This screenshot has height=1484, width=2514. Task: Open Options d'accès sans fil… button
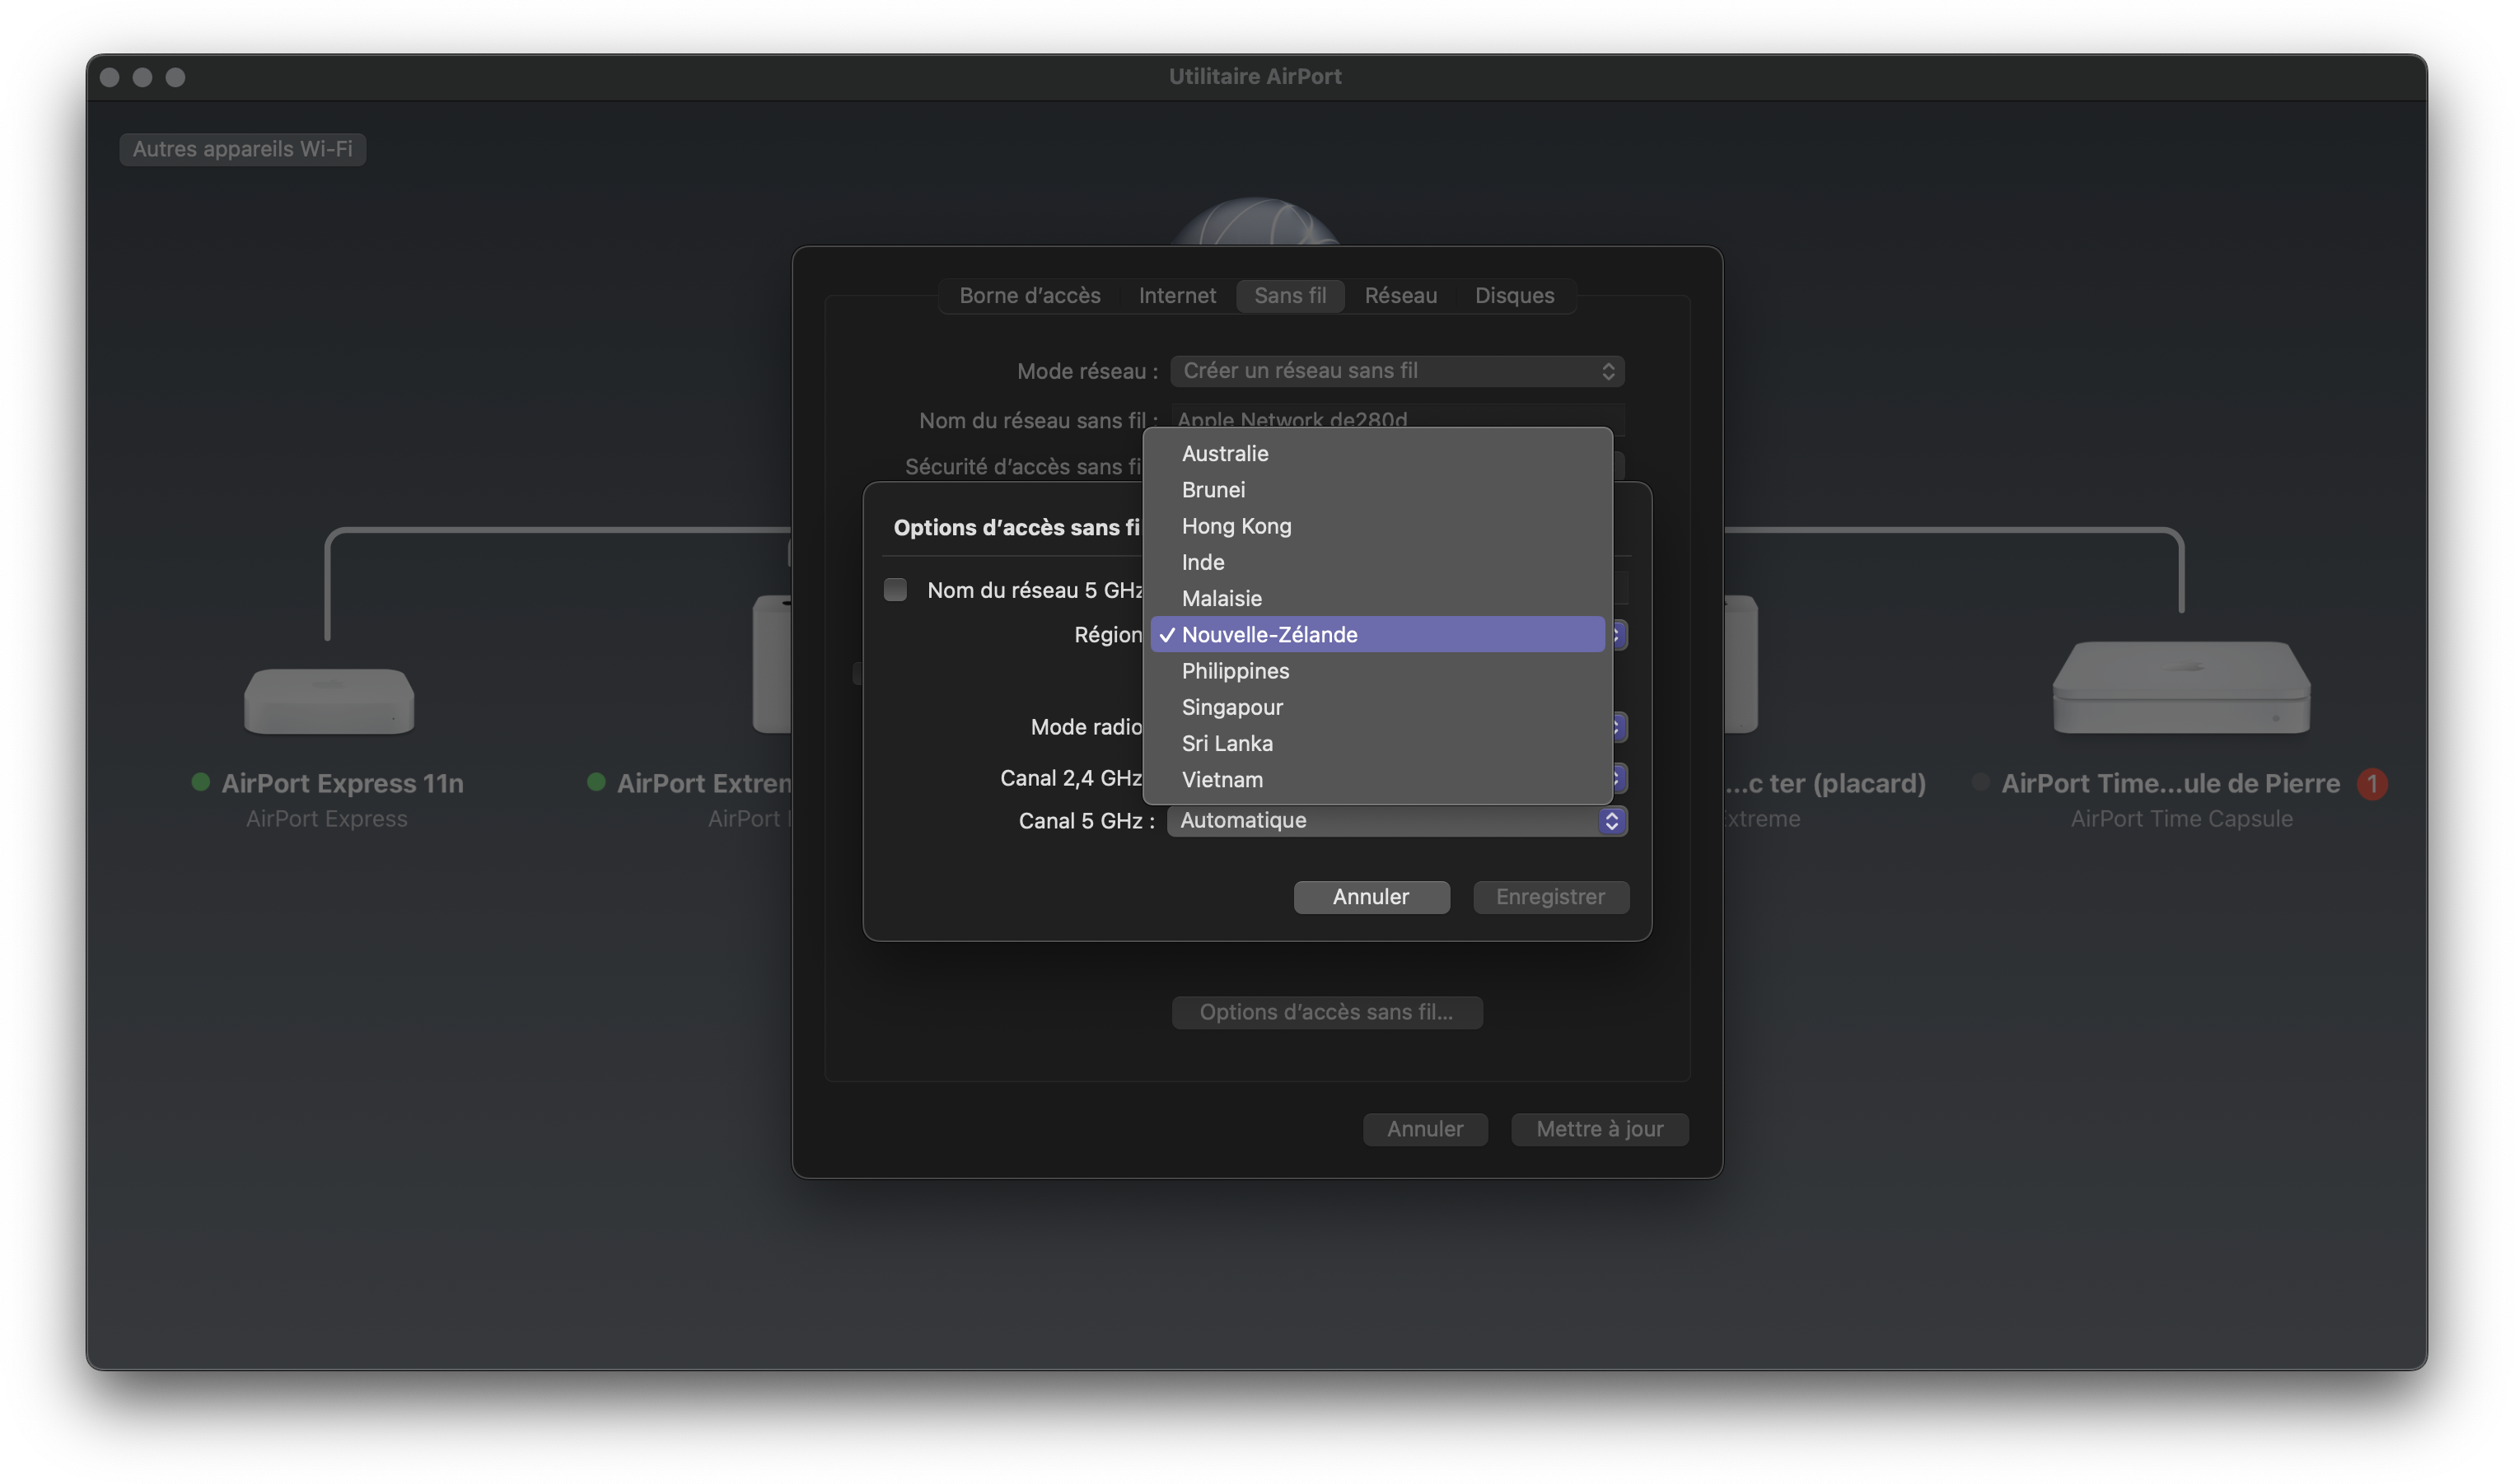[1326, 1012]
